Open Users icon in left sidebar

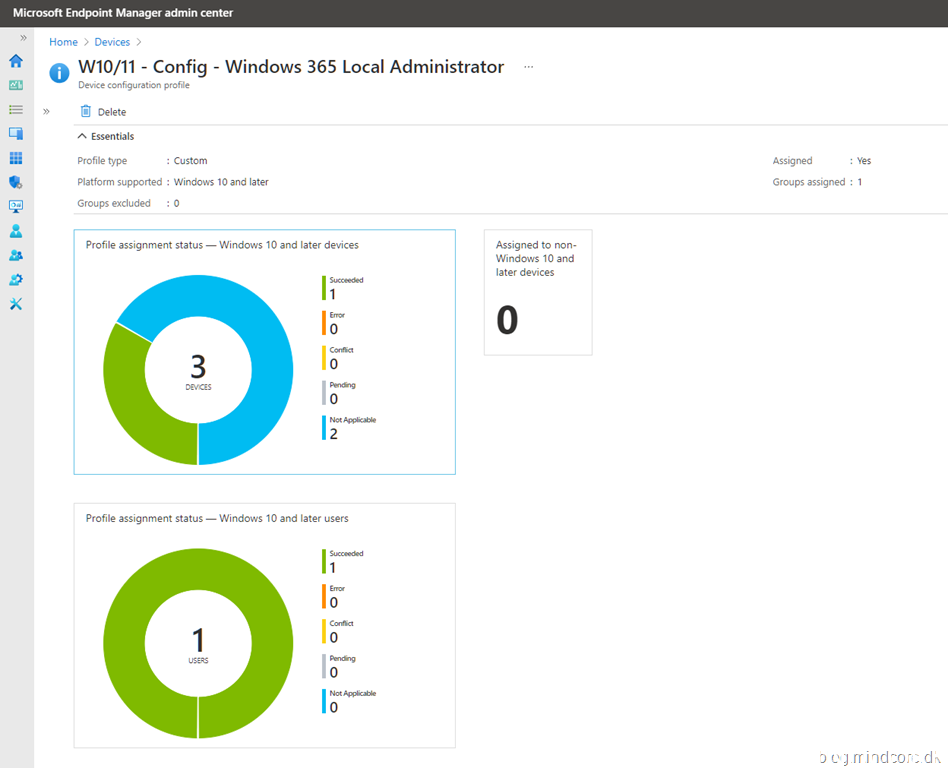[16, 231]
